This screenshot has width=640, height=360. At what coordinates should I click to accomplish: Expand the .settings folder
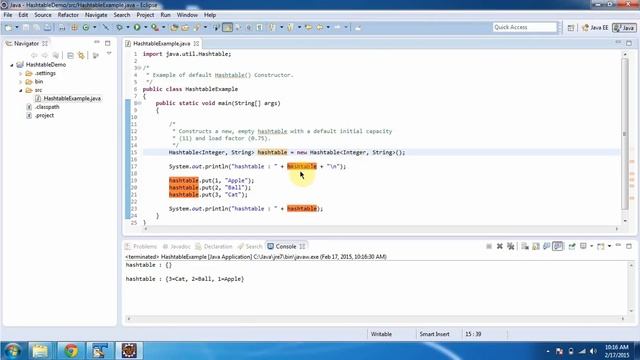20,73
